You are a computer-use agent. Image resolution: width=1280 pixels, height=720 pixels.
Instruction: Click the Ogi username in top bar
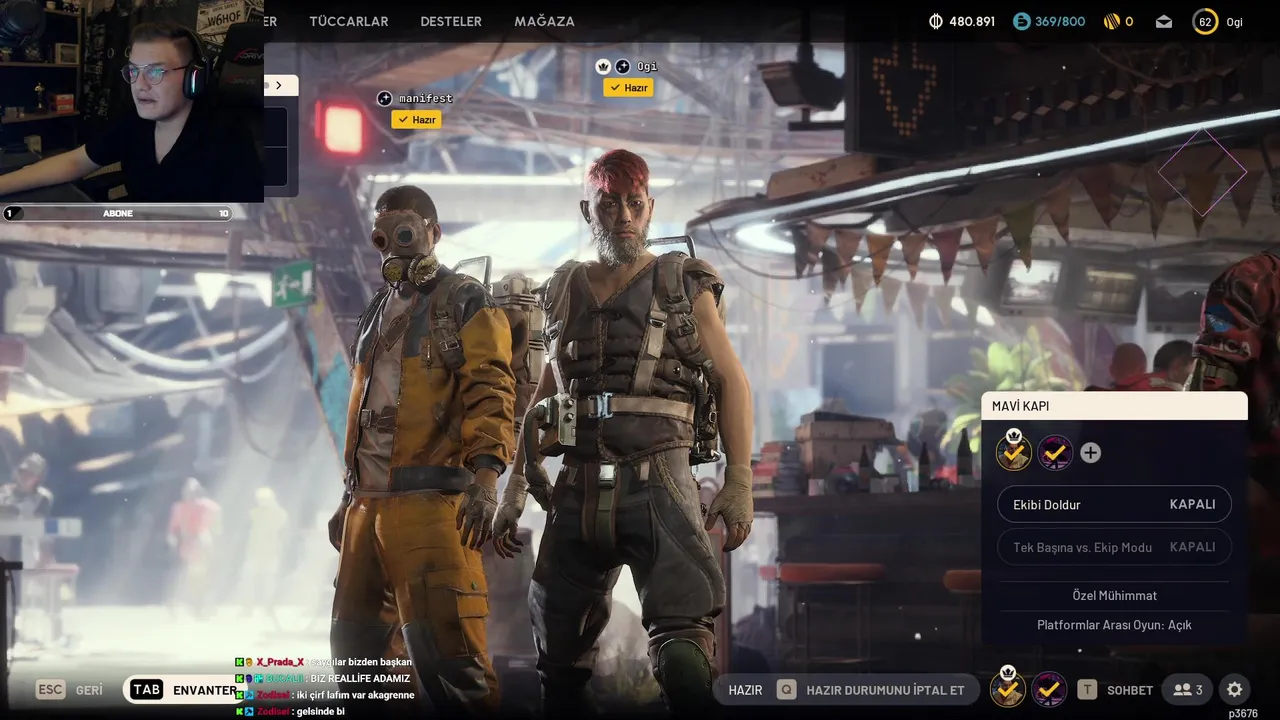coord(1235,22)
